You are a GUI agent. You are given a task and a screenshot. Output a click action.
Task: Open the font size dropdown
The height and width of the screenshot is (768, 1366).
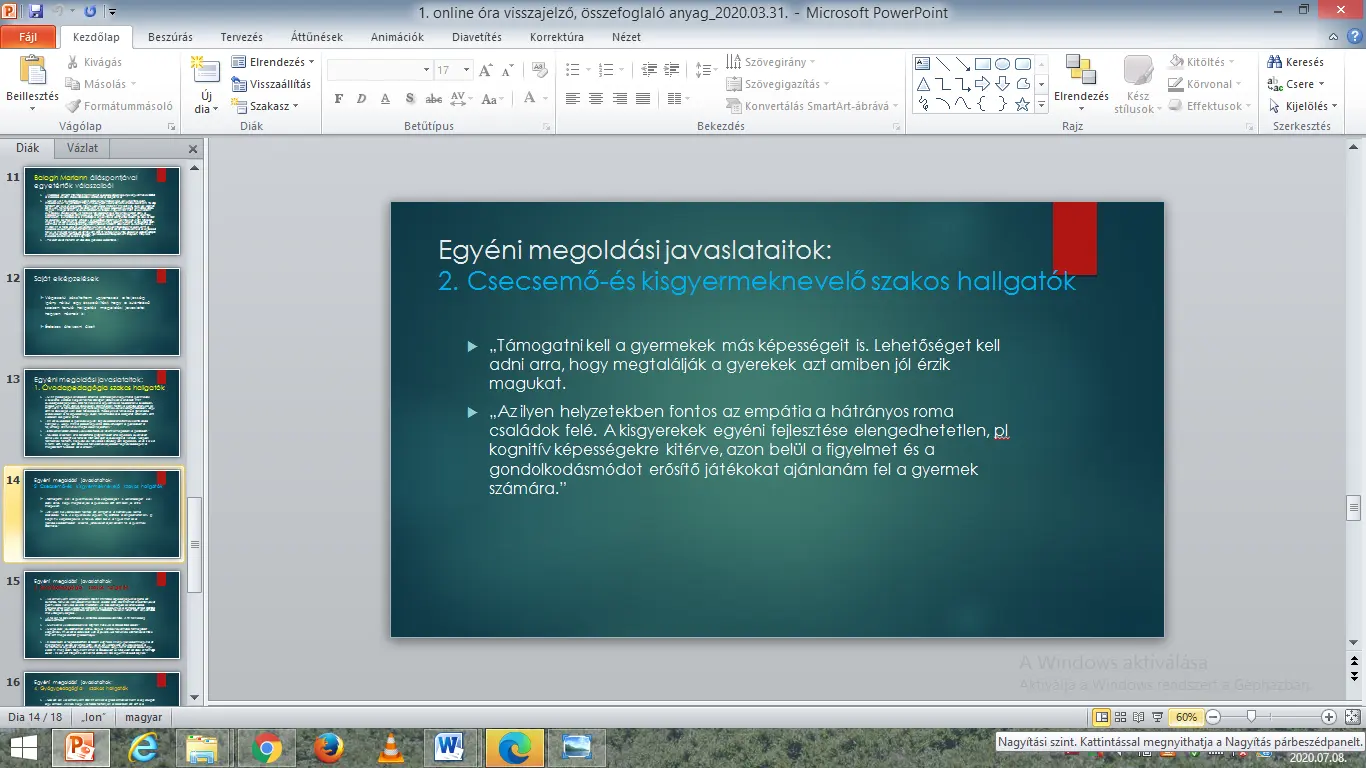click(466, 71)
